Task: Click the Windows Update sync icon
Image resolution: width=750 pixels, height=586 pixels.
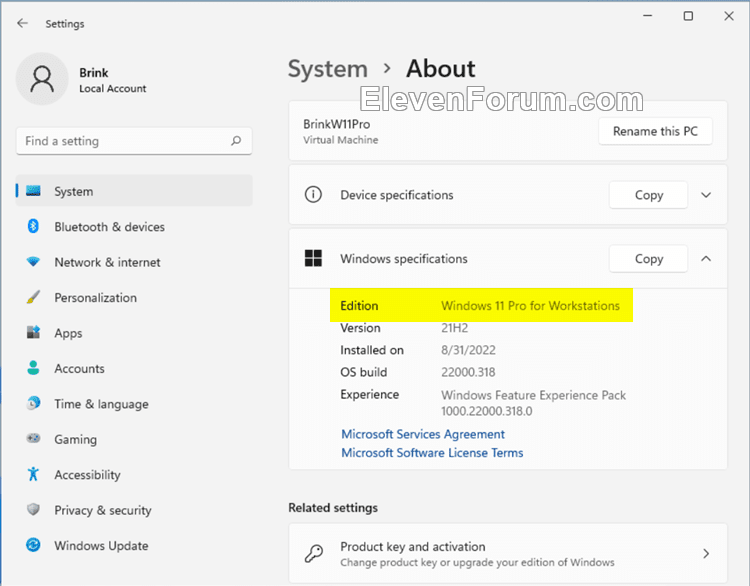Action: pyautogui.click(x=33, y=545)
